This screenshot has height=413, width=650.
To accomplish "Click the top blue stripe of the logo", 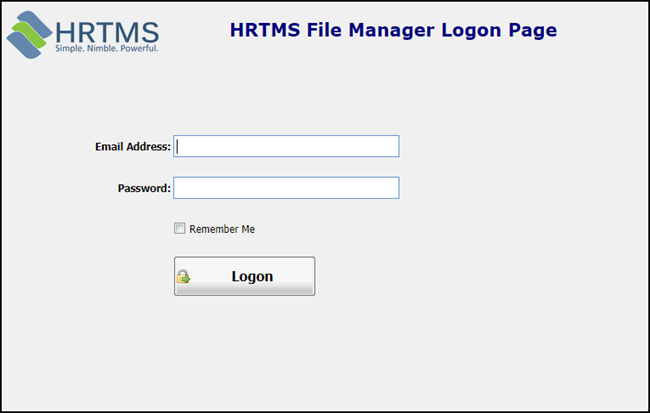I will (36, 26).
